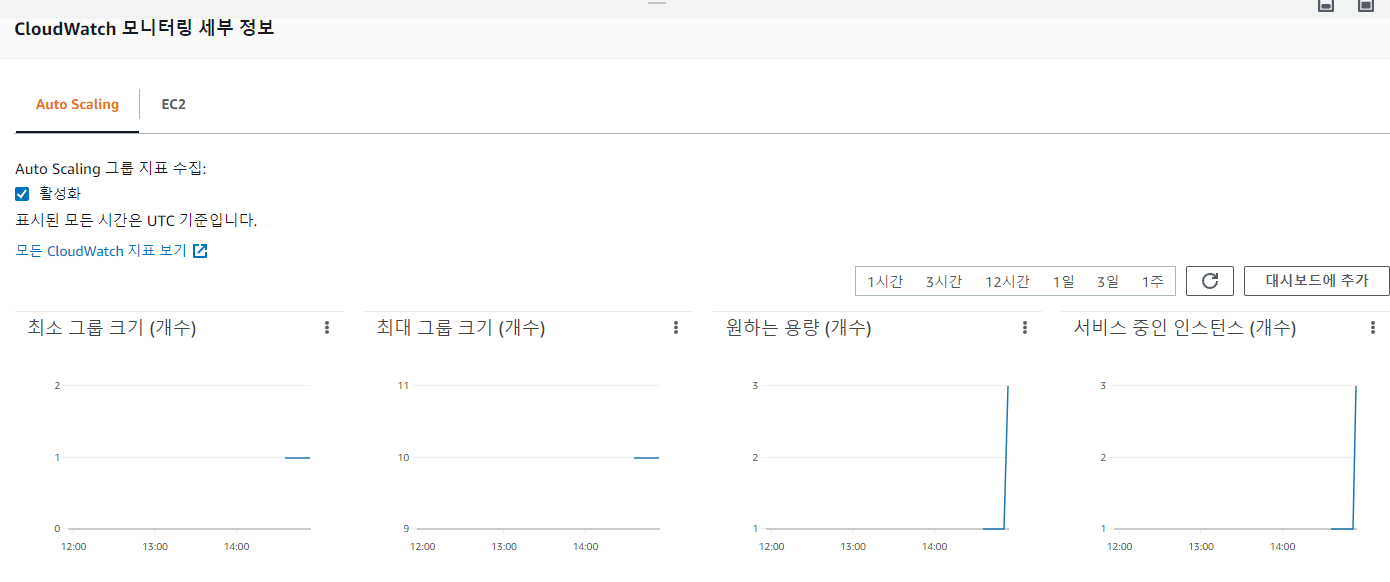The height and width of the screenshot is (582, 1390).
Task: Set time range to 1일
Action: [1064, 282]
